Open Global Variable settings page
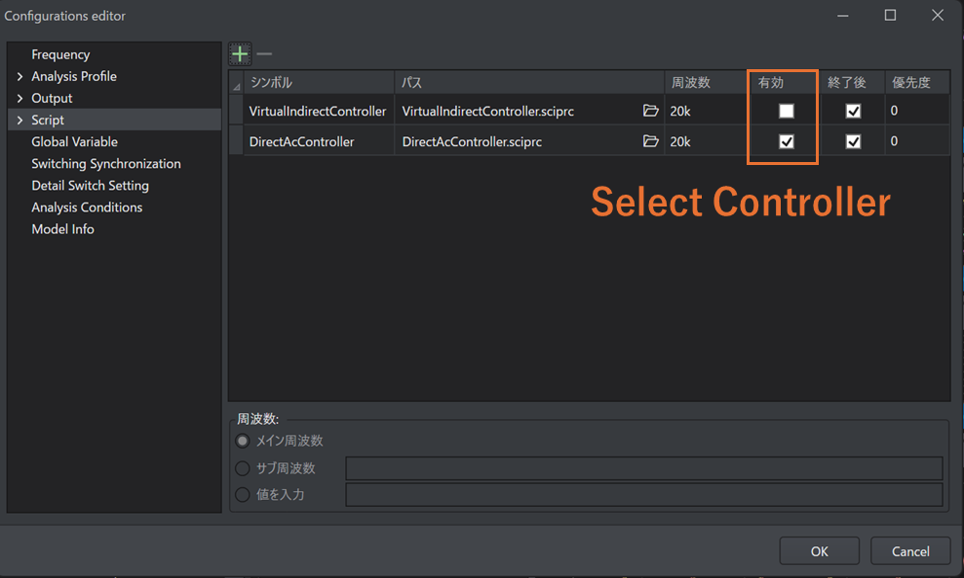The width and height of the screenshot is (964, 578). [x=74, y=142]
